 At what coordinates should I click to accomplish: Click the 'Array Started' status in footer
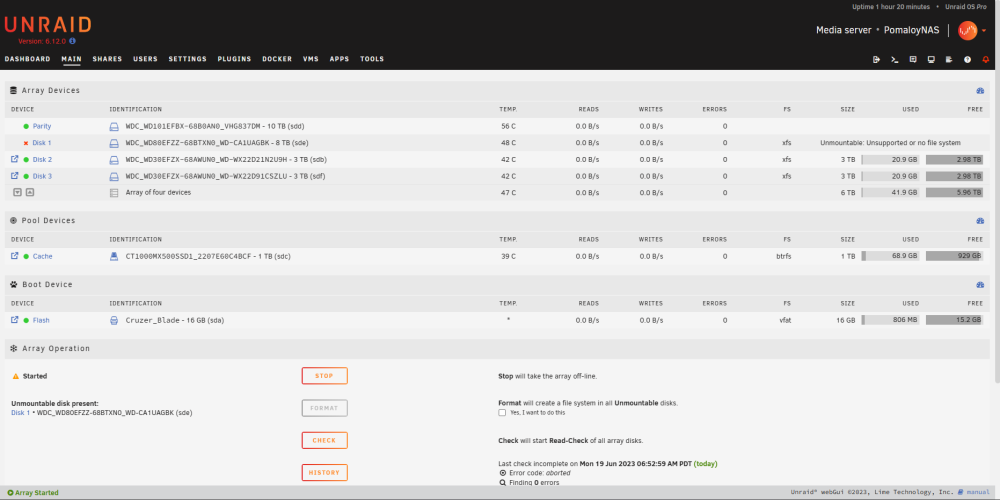(33, 492)
